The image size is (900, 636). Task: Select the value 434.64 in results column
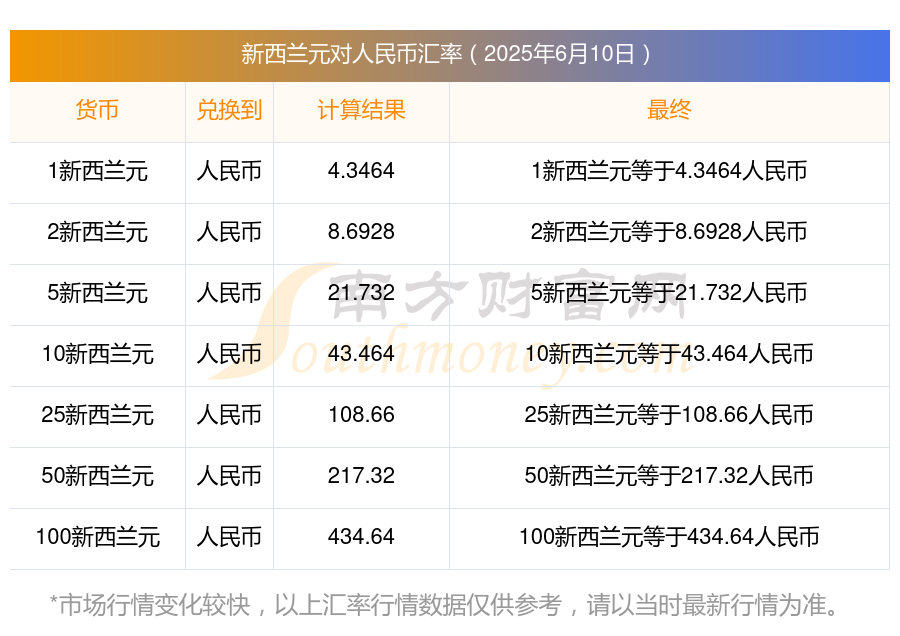(x=361, y=537)
